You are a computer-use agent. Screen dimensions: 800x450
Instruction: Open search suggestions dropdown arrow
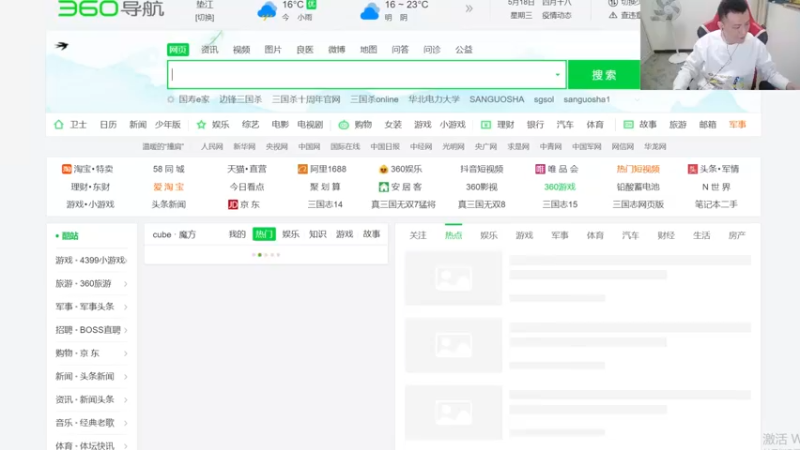tap(557, 75)
